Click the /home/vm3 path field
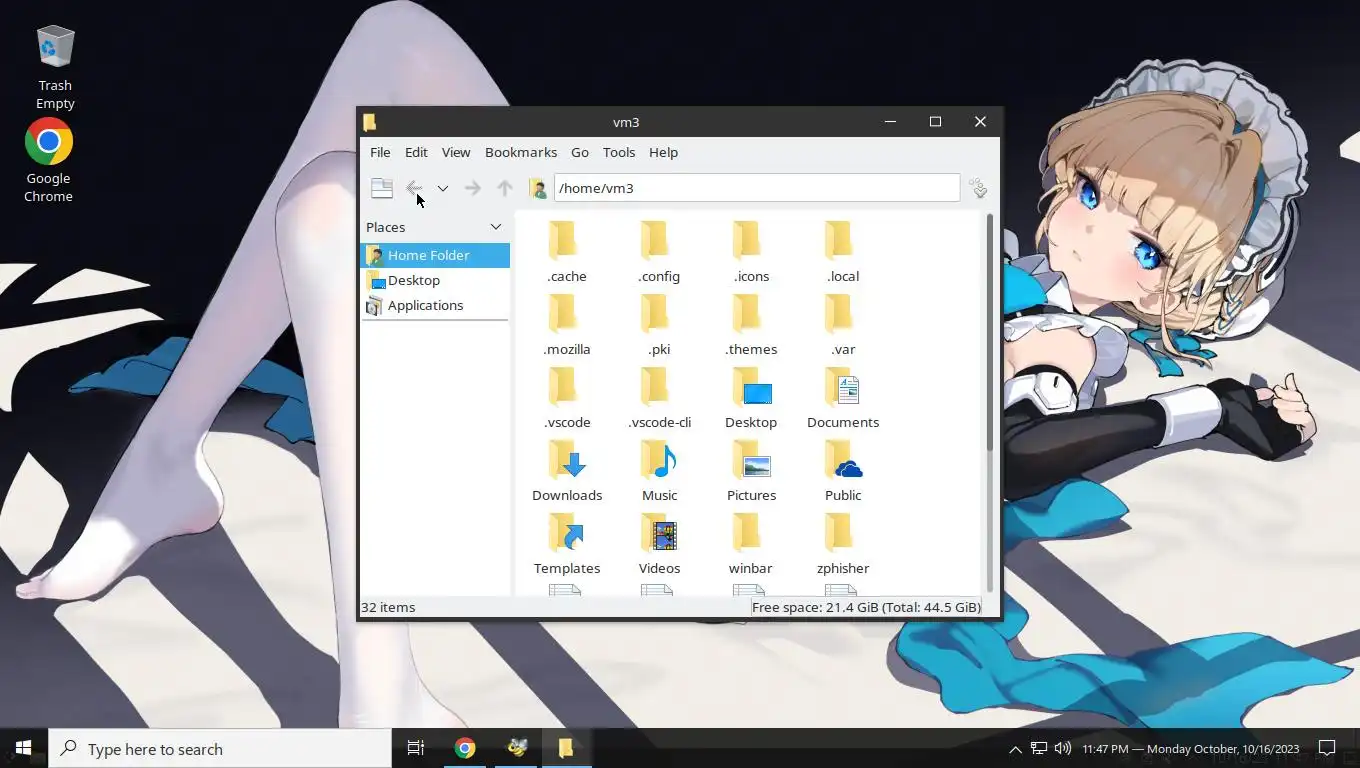This screenshot has height=768, width=1360. coord(757,188)
